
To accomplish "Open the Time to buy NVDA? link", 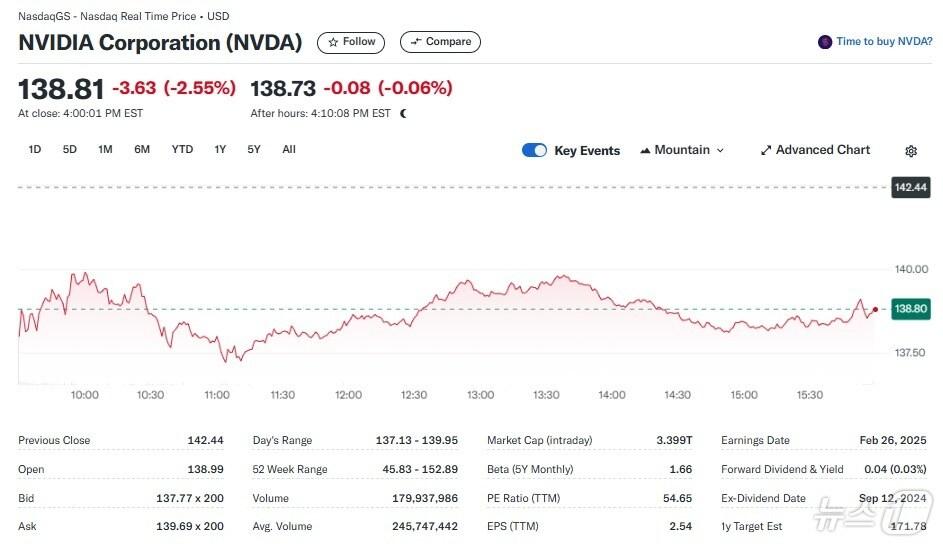I will click(x=884, y=42).
